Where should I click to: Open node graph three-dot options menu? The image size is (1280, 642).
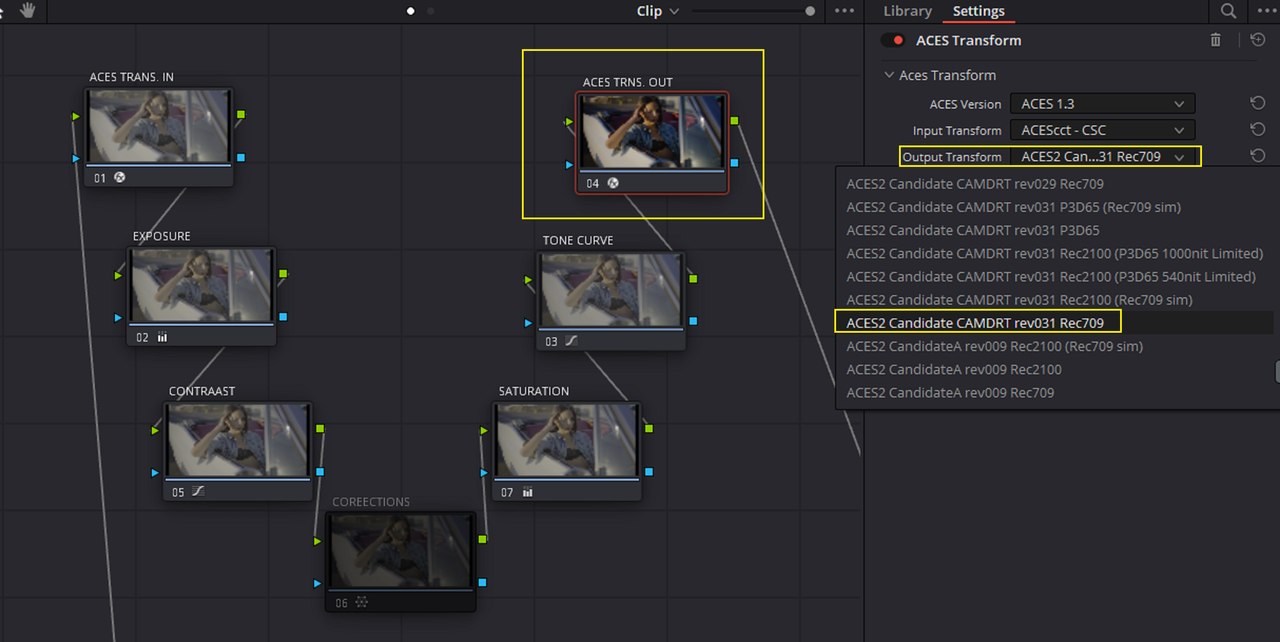tap(844, 11)
